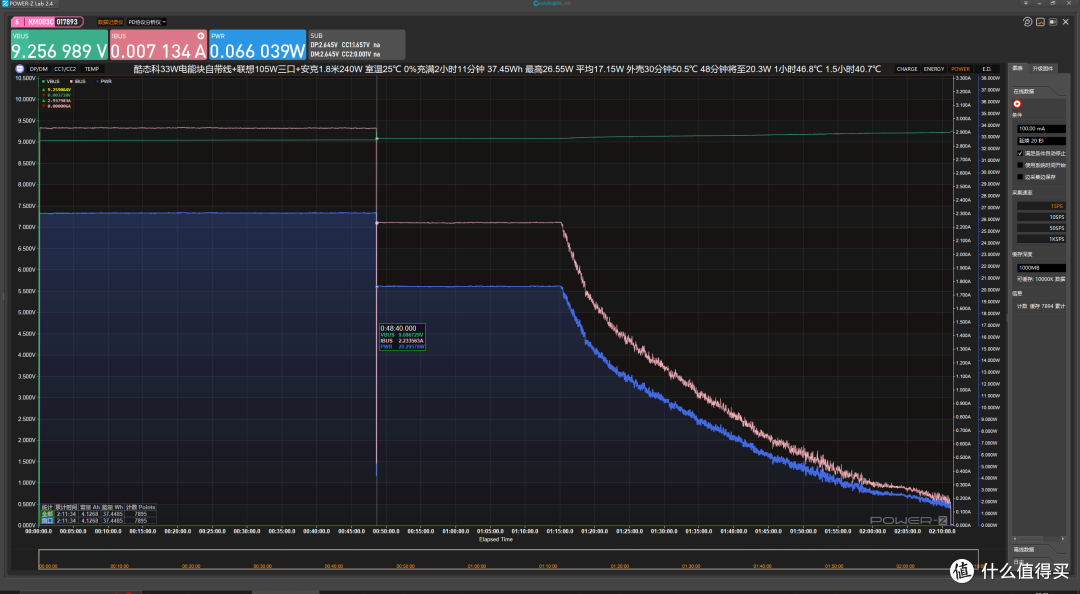Toggle PWR series in chart legend
This screenshot has width=1080, height=594.
pos(103,81)
